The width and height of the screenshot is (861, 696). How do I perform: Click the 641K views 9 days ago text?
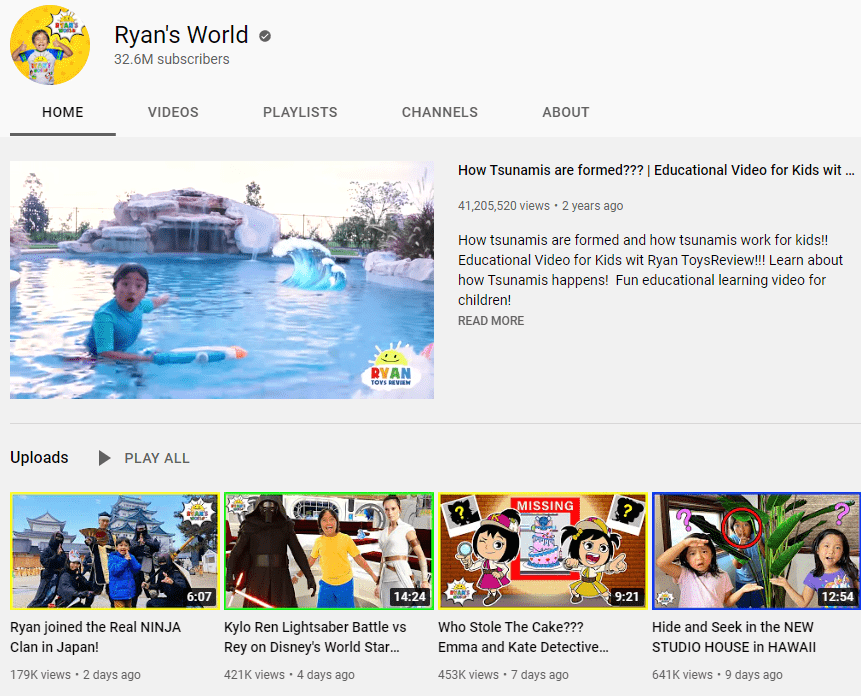(x=717, y=675)
